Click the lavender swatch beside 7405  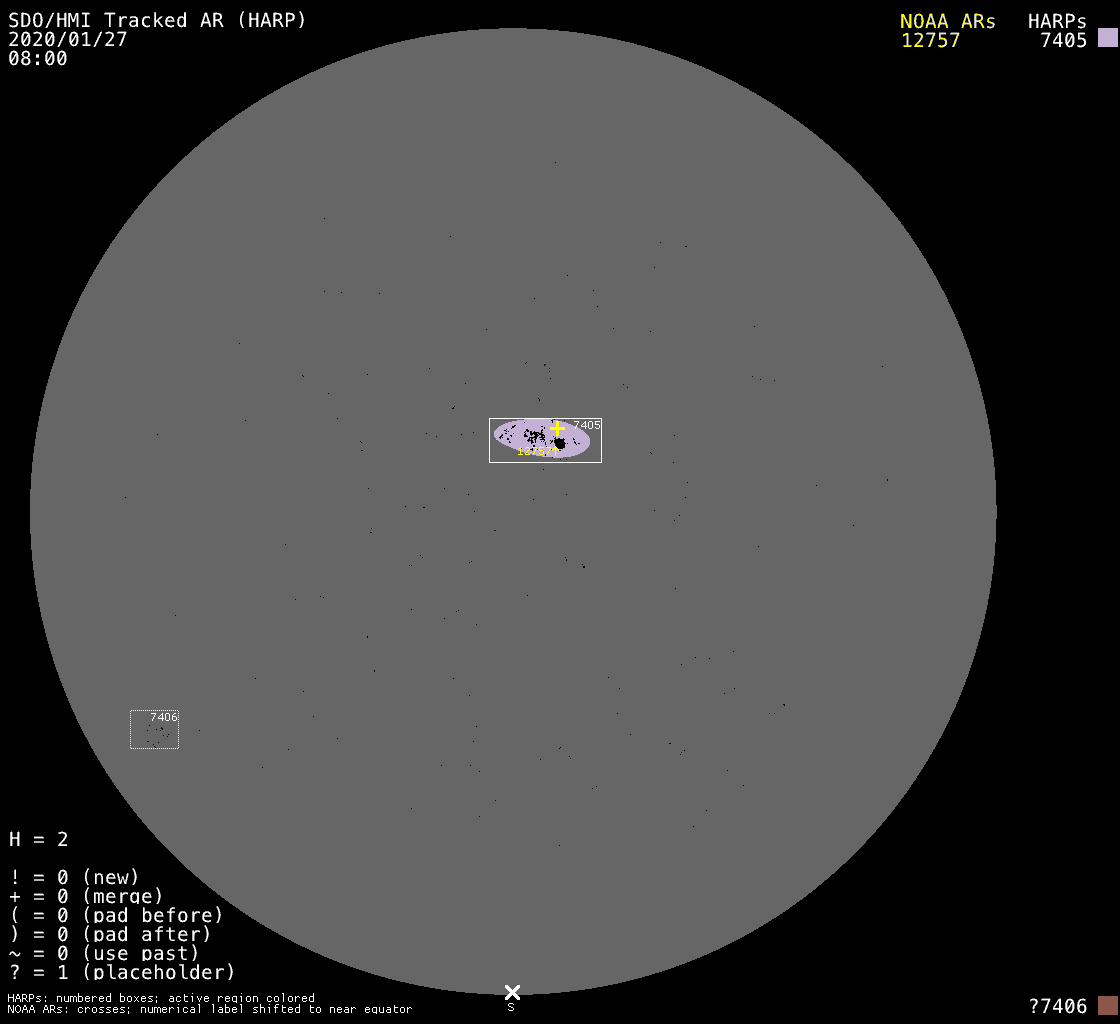click(1107, 38)
